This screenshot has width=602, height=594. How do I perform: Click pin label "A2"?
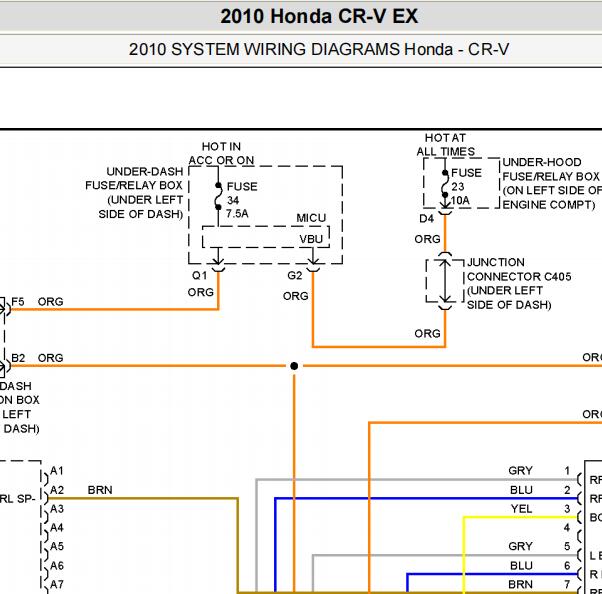click(x=57, y=490)
